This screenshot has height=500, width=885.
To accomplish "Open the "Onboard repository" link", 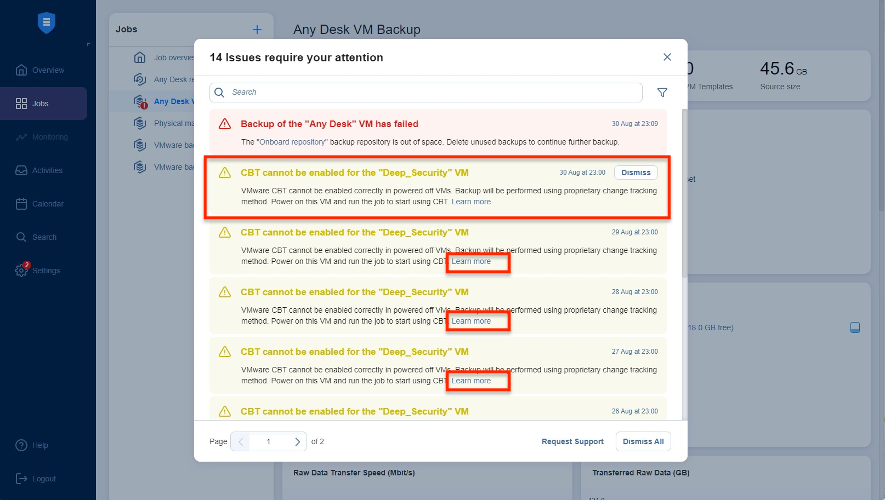I will click(292, 142).
